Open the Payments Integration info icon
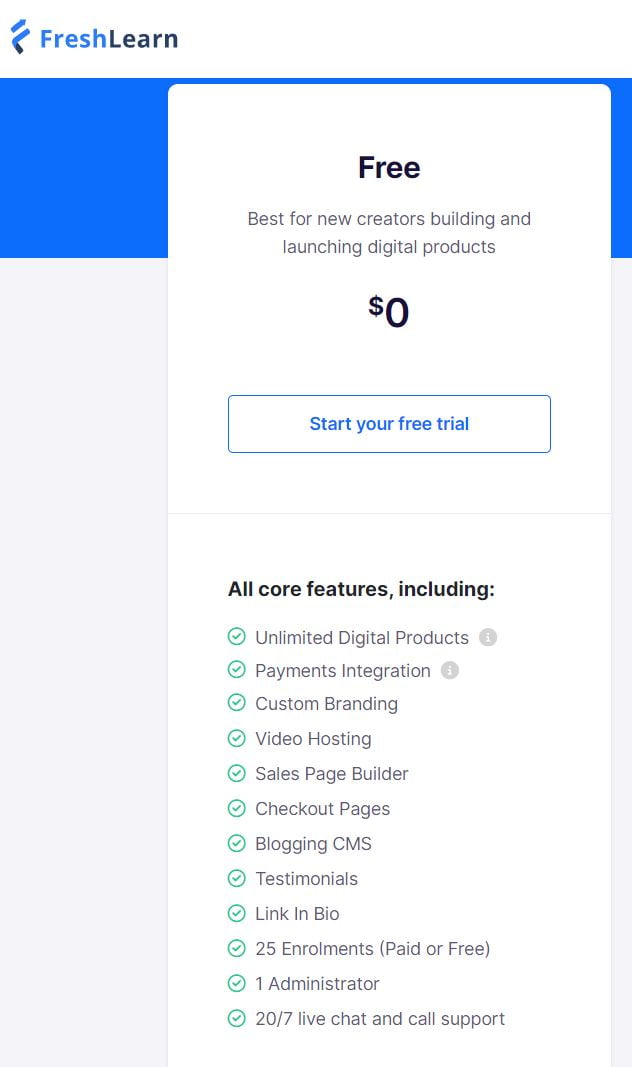Screen dimensions: 632x1067 [450, 670]
